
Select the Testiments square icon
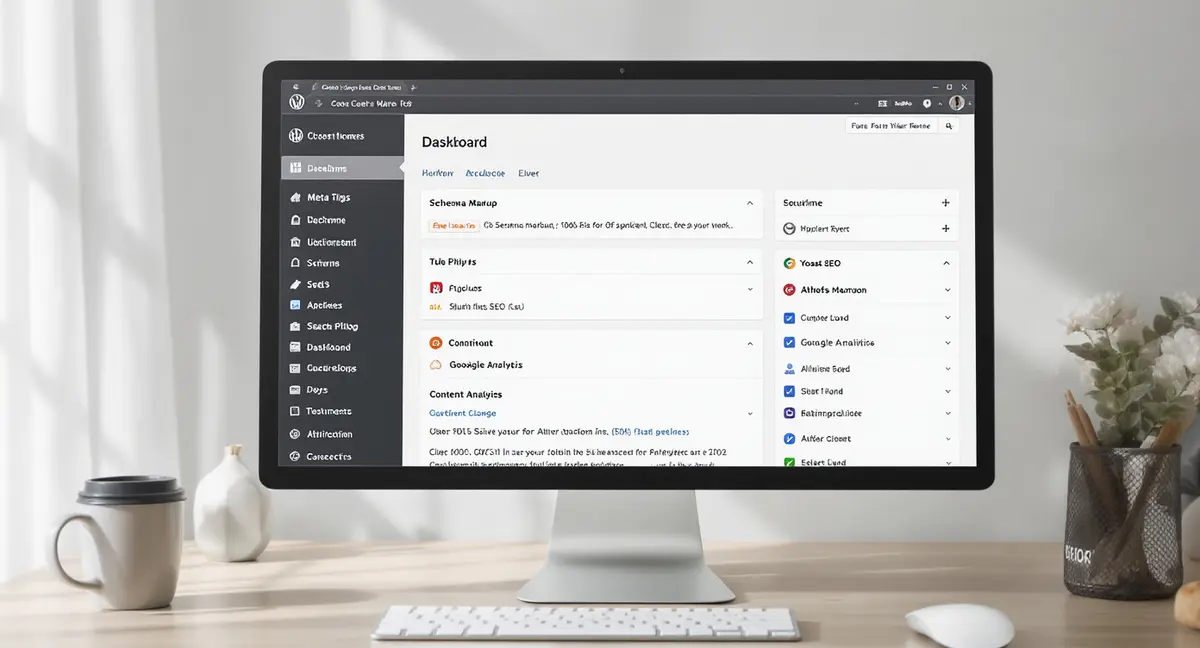point(296,411)
